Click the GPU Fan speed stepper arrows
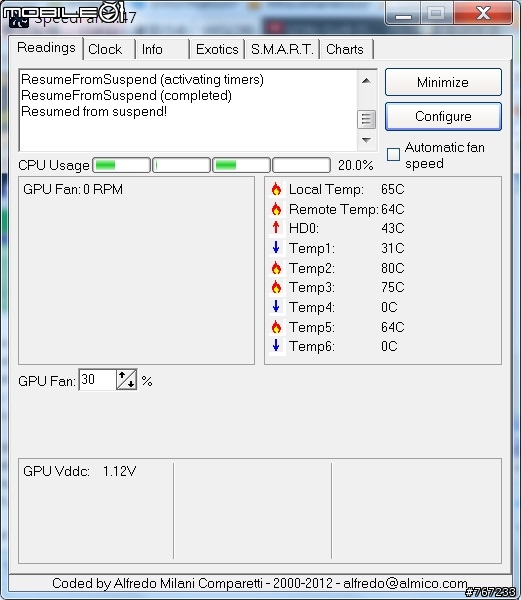Viewport: 521px width, 600px height. pyautogui.click(x=127, y=380)
